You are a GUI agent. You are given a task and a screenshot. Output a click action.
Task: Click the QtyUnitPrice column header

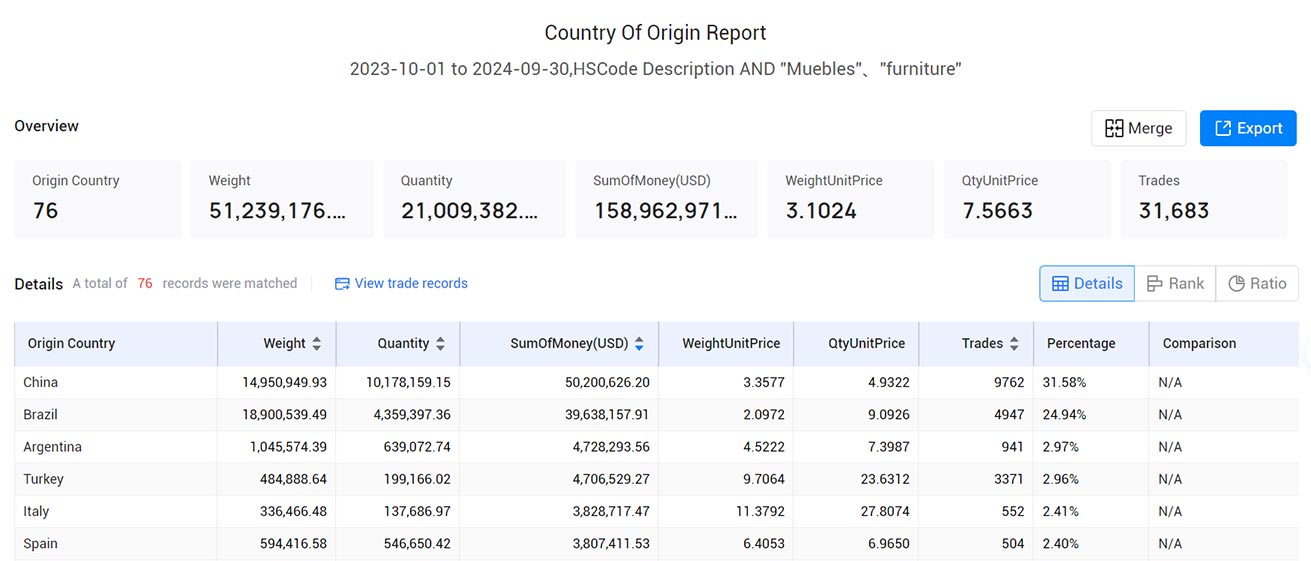[856, 343]
